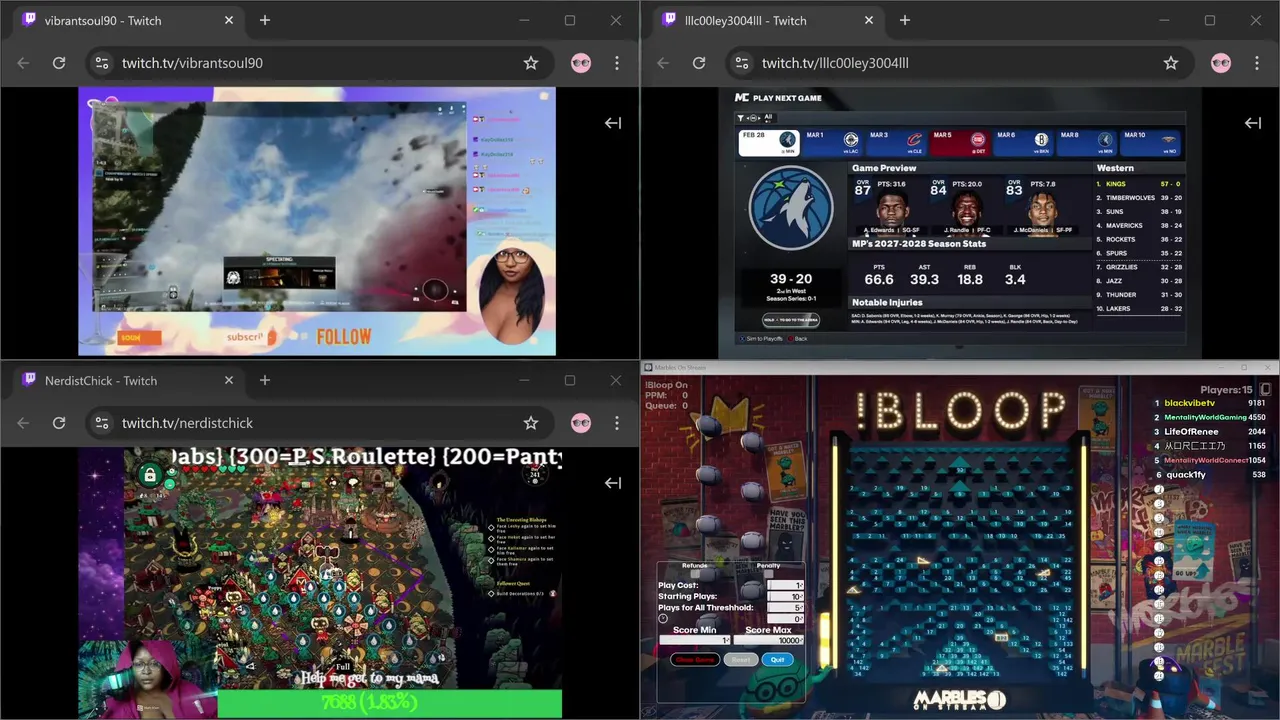Image resolution: width=1280 pixels, height=720 pixels.
Task: Click the Timberwolves team logo
Action: pos(790,207)
